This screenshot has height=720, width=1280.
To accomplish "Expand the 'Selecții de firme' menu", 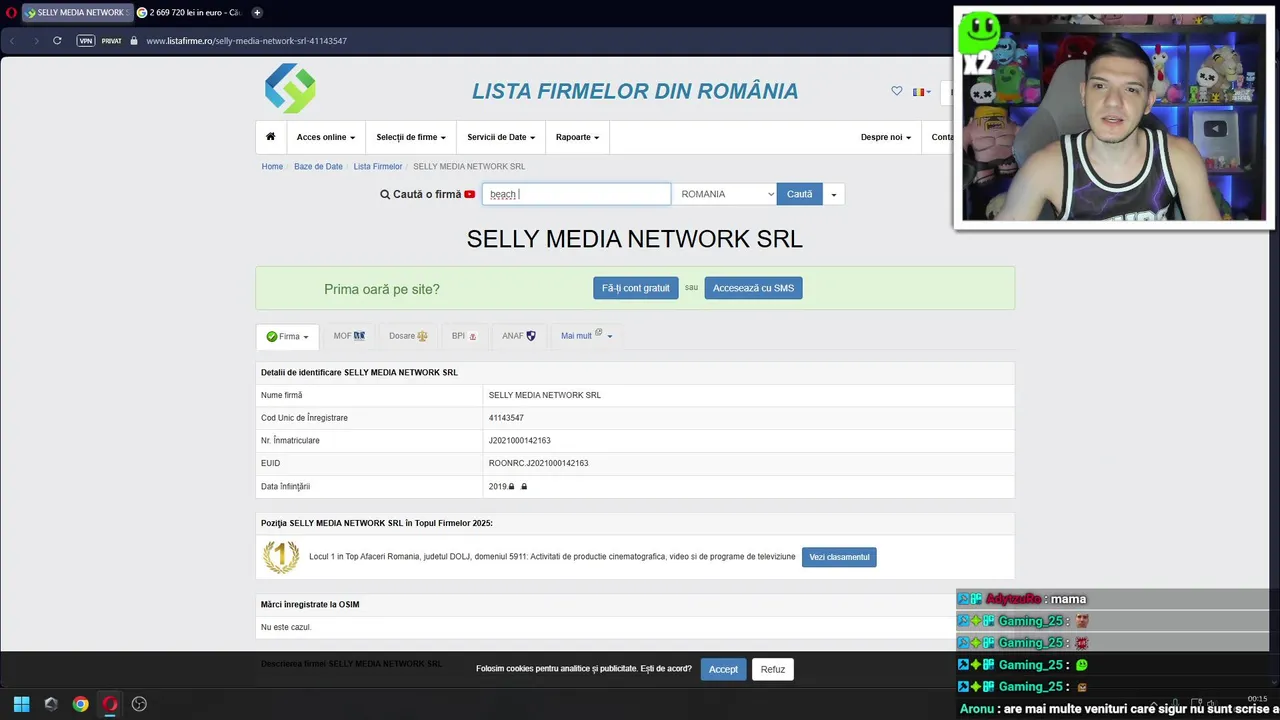I will 411,137.
